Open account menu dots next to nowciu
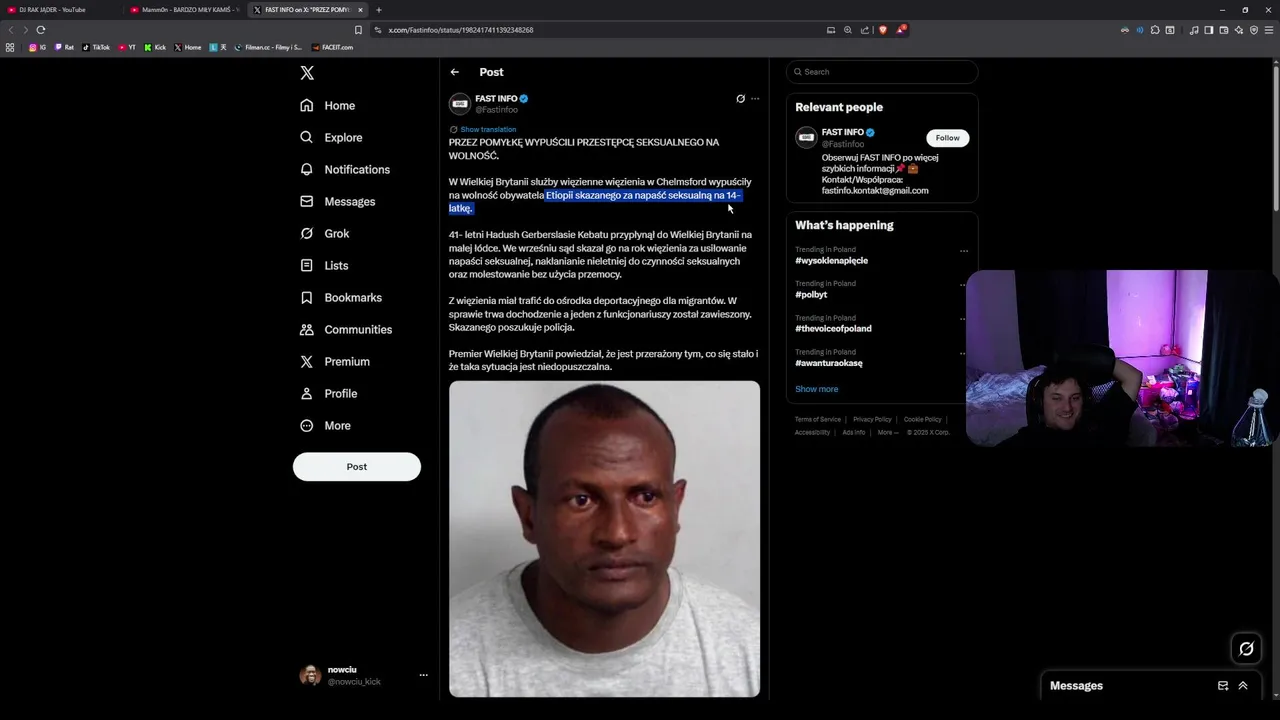Screen dimensions: 1280x720 point(423,675)
